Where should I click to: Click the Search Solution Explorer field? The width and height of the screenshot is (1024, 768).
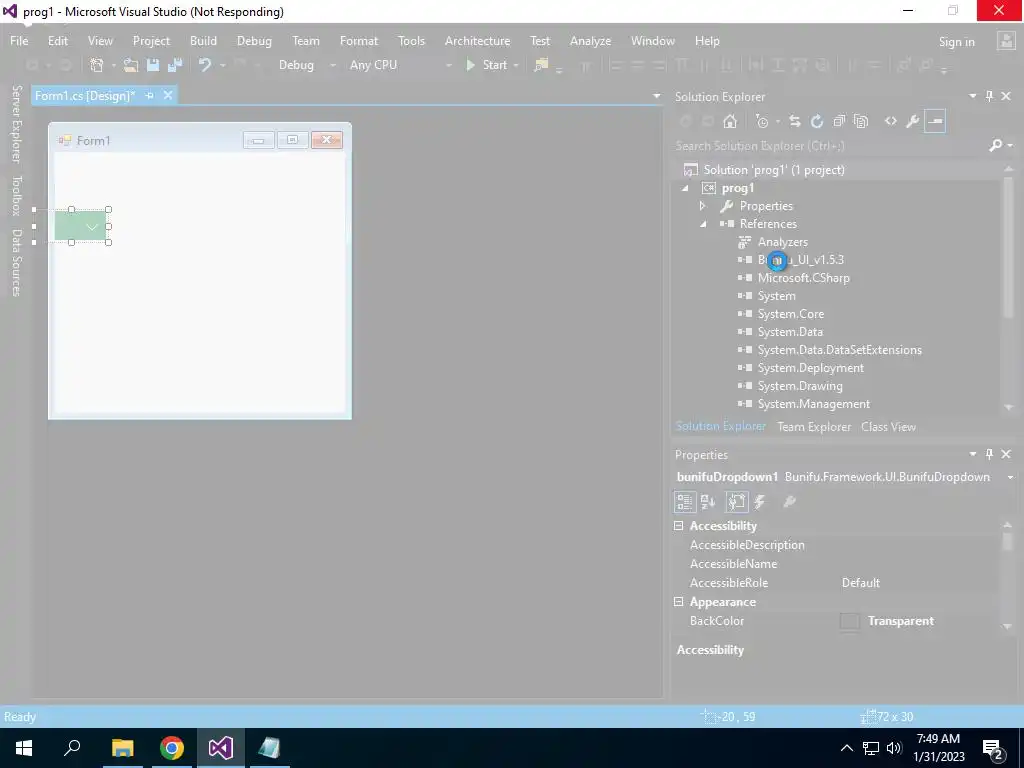coord(829,146)
